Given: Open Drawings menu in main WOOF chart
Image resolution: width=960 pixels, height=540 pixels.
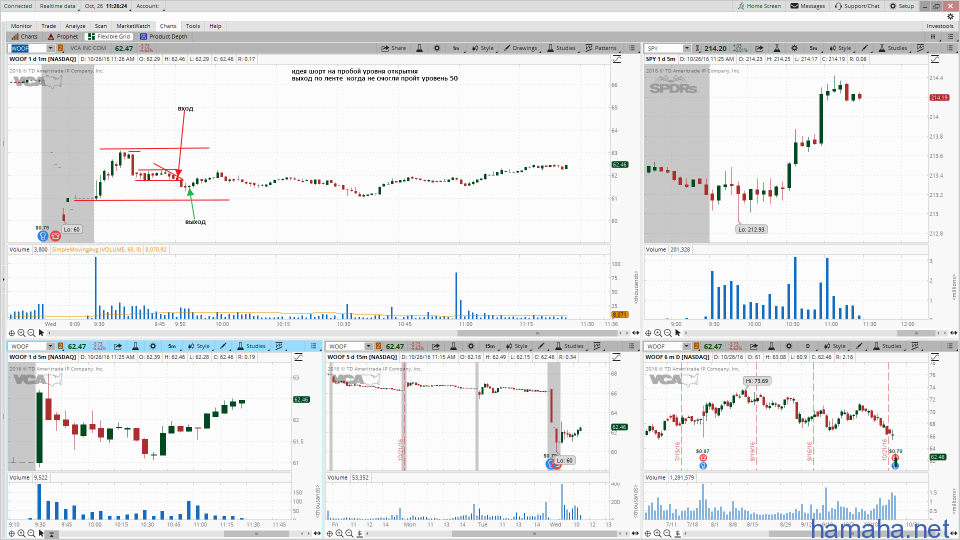Looking at the screenshot, I should [520, 48].
